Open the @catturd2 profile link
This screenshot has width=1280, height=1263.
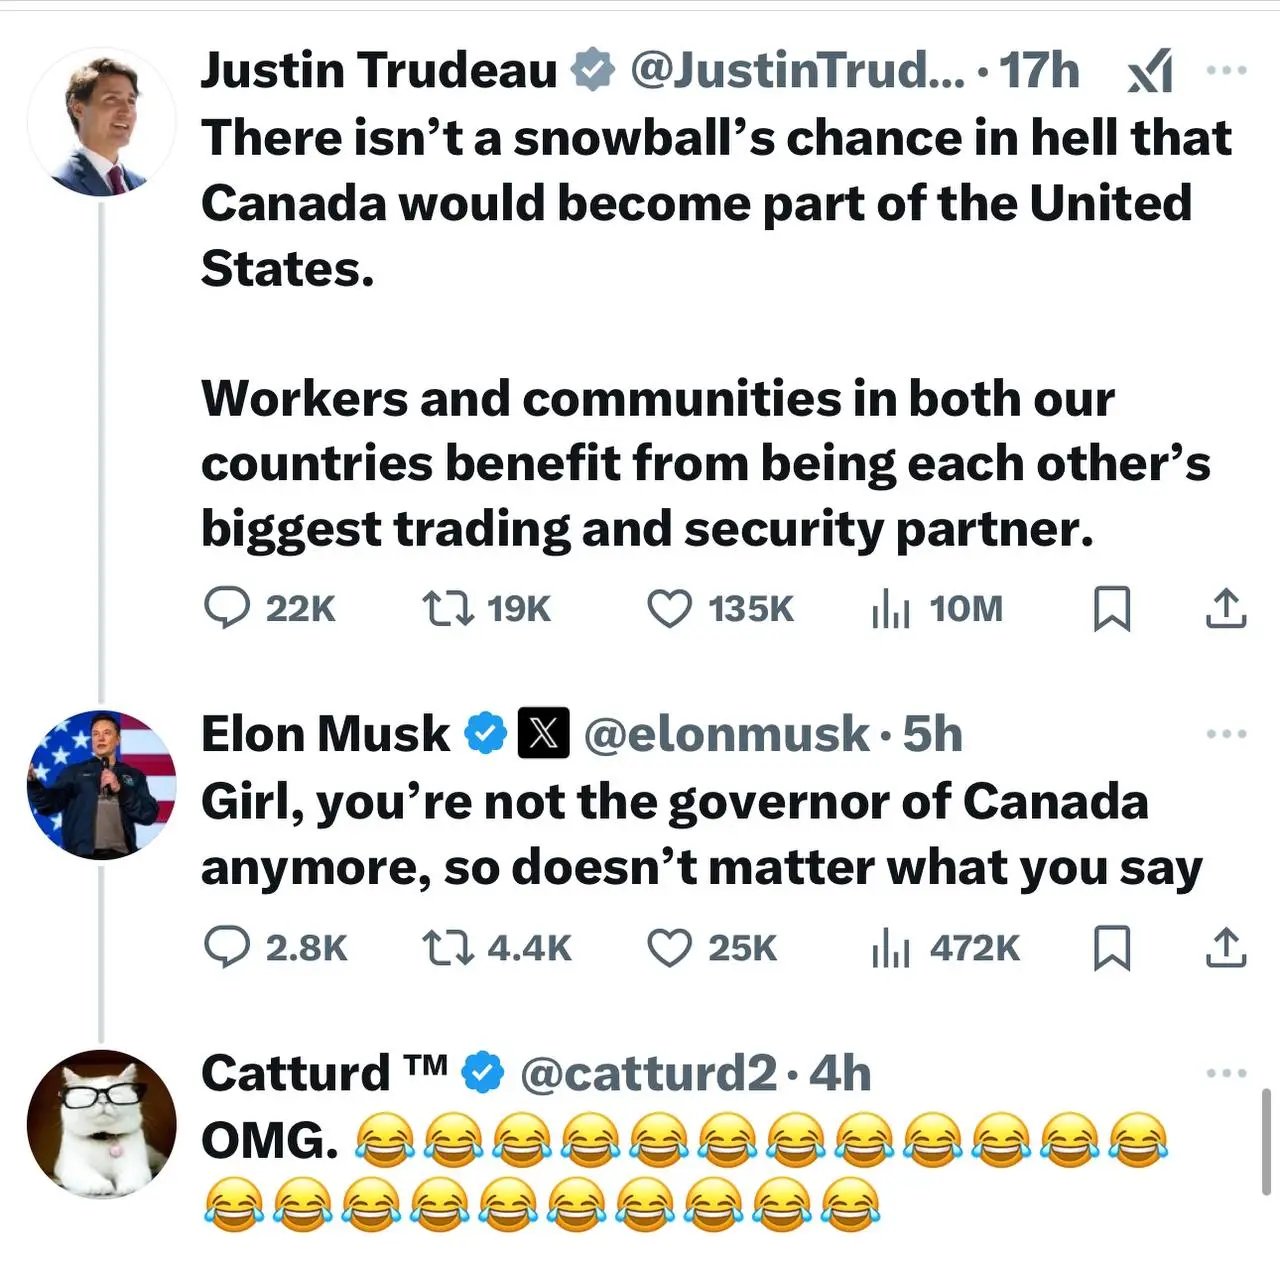(x=648, y=1073)
